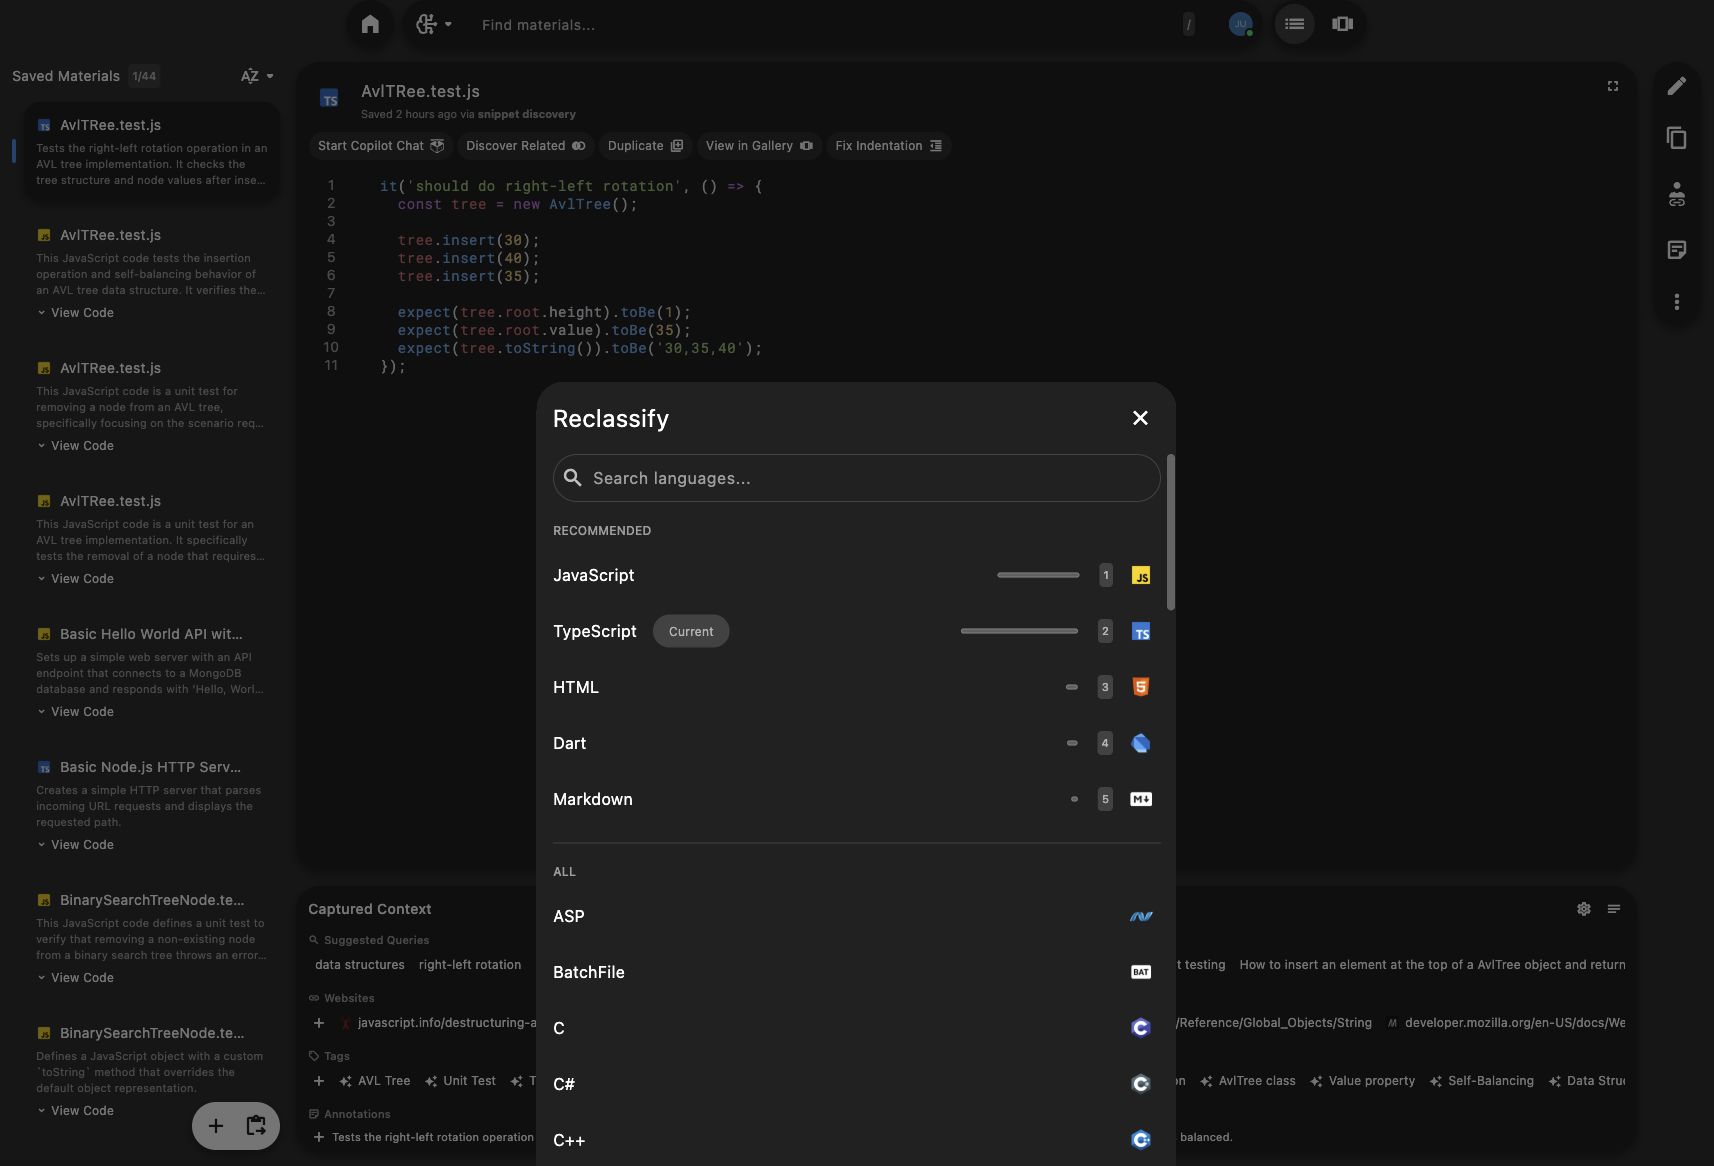Click the JavaScript confidence bar
This screenshot has height=1166, width=1714.
click(1038, 575)
